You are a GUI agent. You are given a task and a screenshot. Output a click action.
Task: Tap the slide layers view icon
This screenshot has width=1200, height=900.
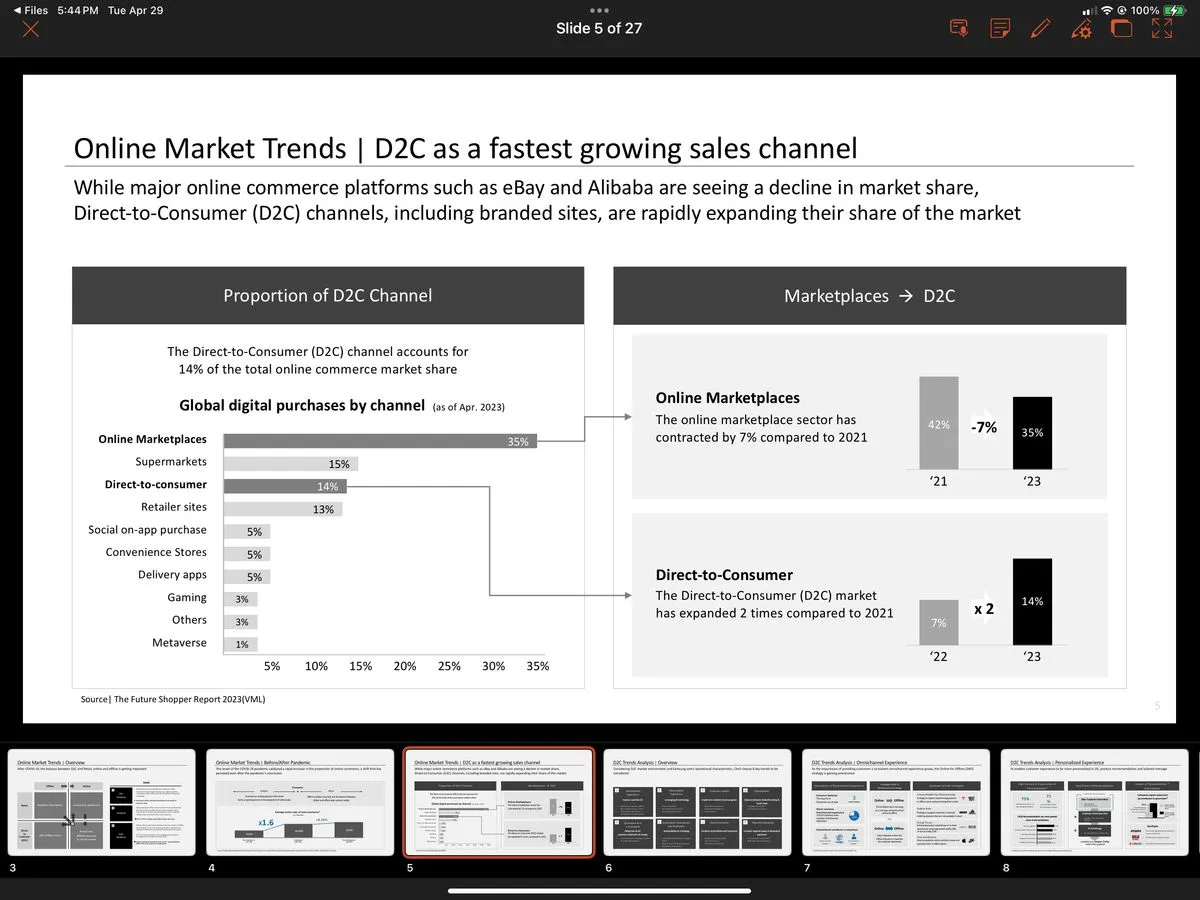[x=1121, y=29]
